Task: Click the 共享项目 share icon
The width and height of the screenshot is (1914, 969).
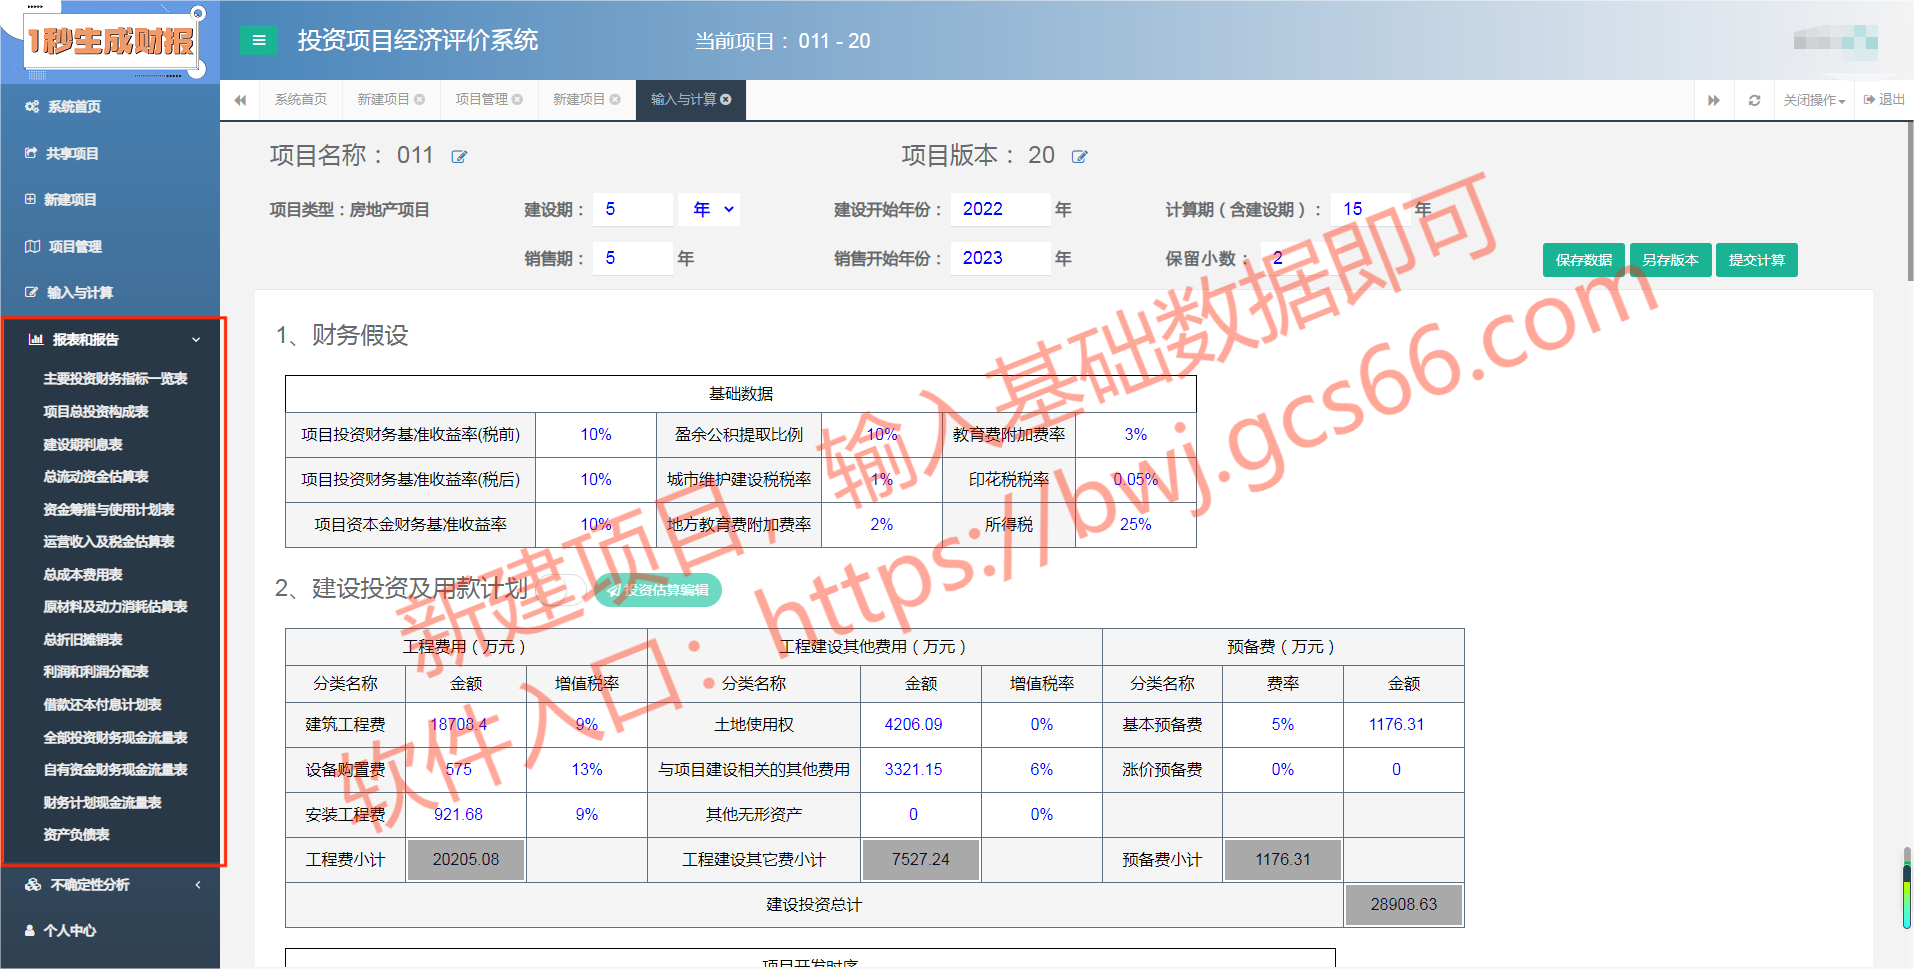Action: [x=30, y=152]
